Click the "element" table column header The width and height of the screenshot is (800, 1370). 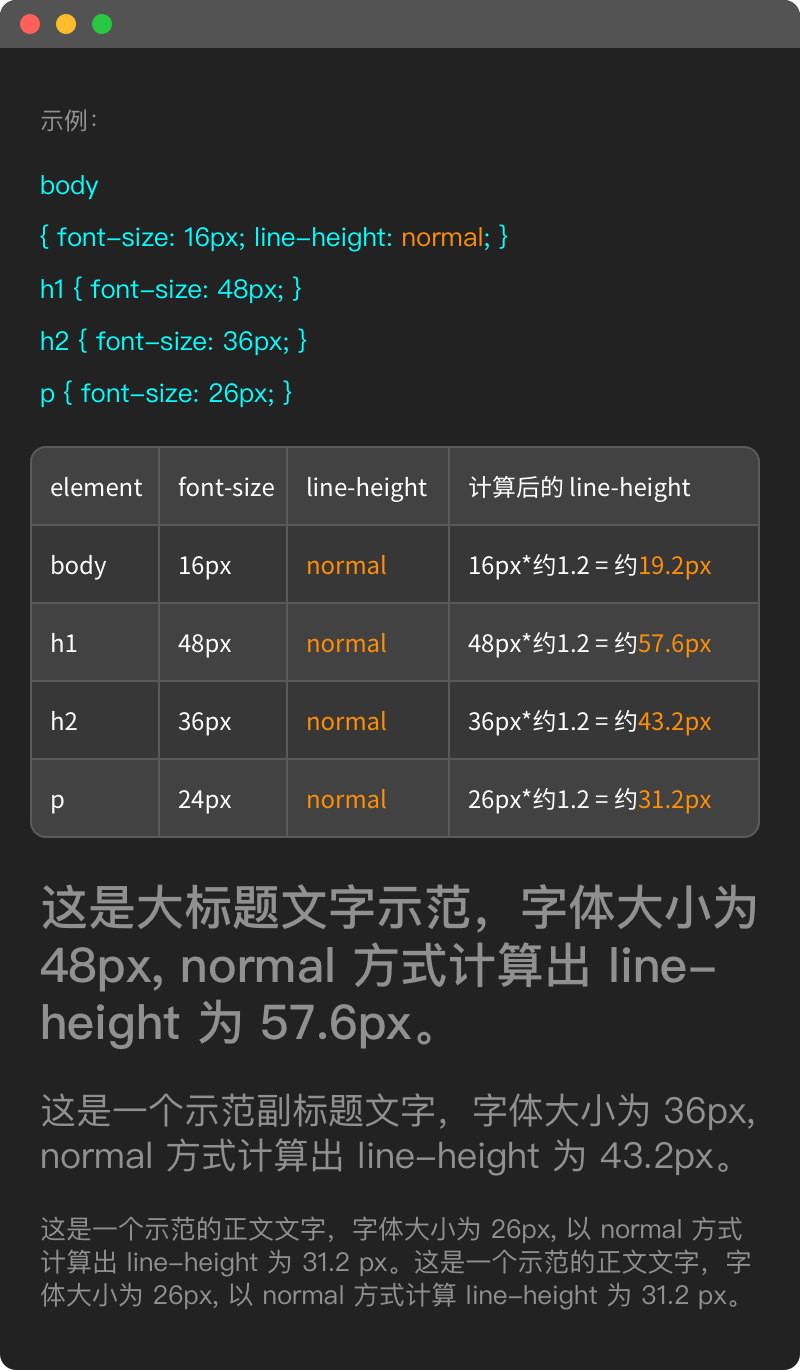[96, 488]
